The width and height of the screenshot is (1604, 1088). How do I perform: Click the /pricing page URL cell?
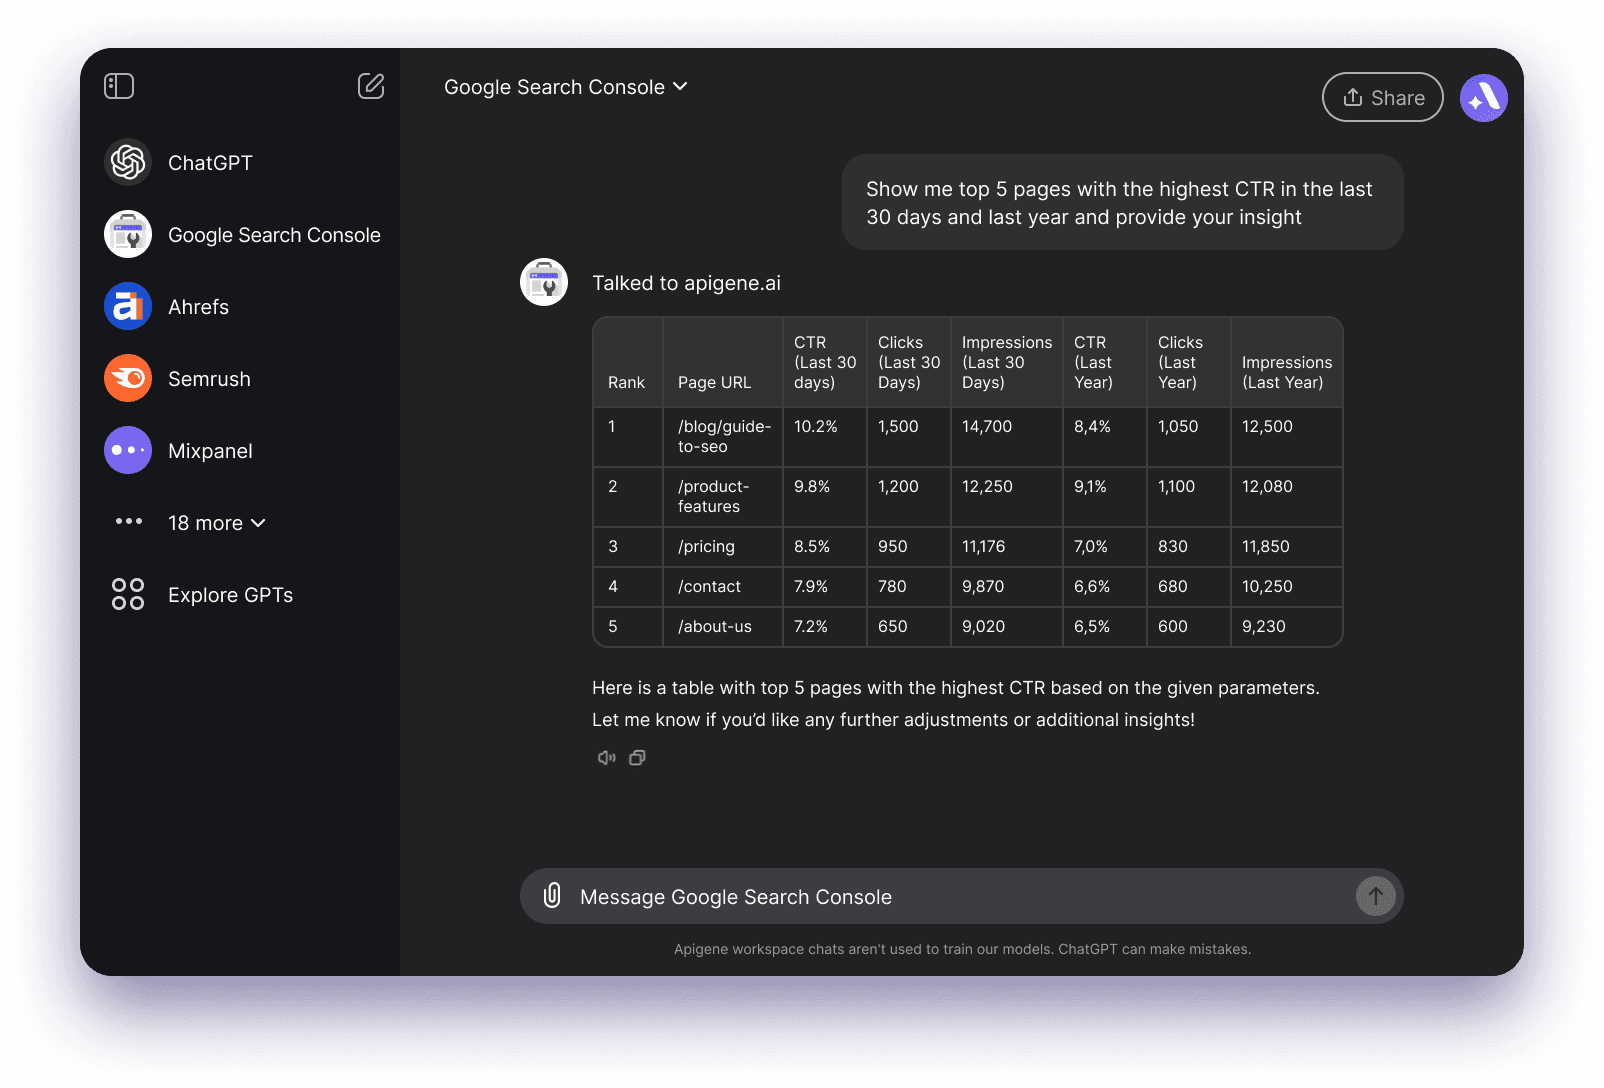(723, 547)
